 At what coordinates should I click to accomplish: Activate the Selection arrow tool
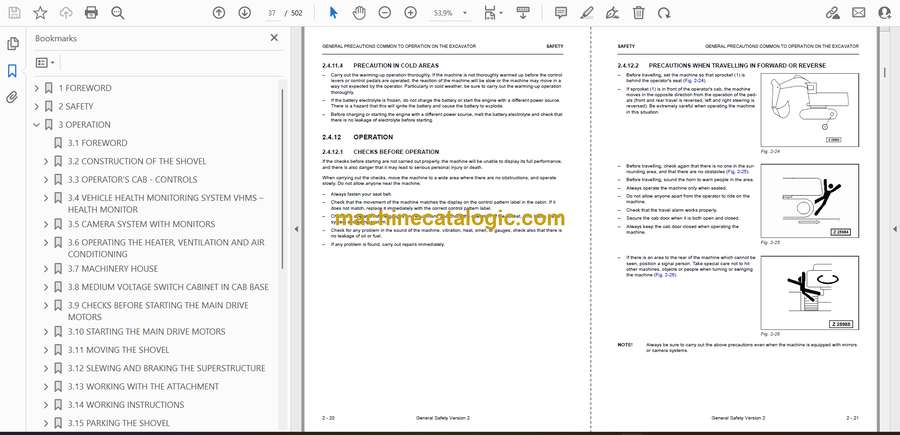(333, 13)
